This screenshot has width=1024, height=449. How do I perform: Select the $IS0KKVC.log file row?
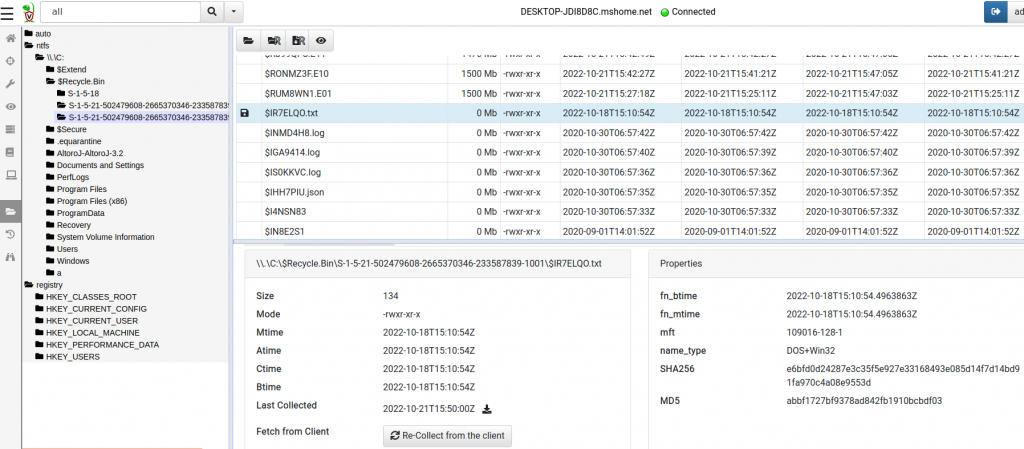[629, 172]
